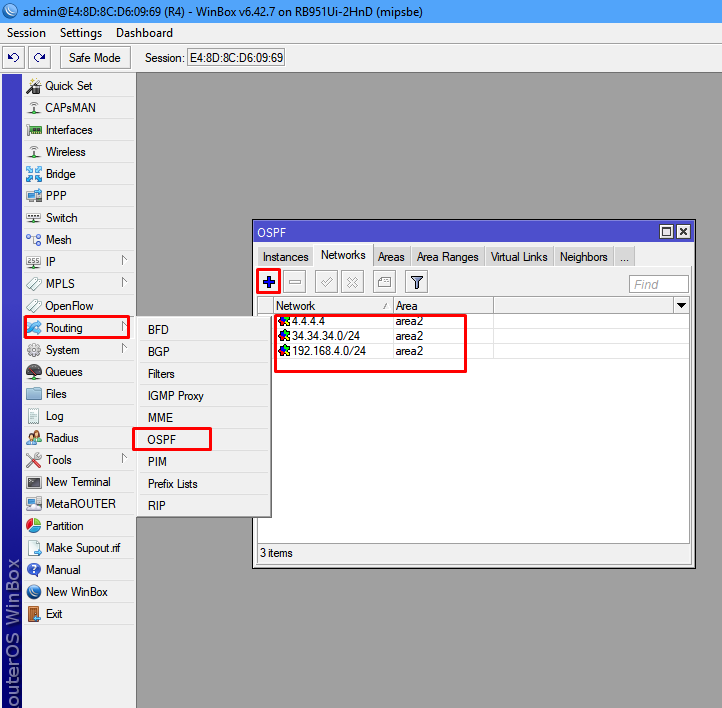Click the Log sheet icon
Image resolution: width=722 pixels, height=708 pixels.
(x=34, y=416)
